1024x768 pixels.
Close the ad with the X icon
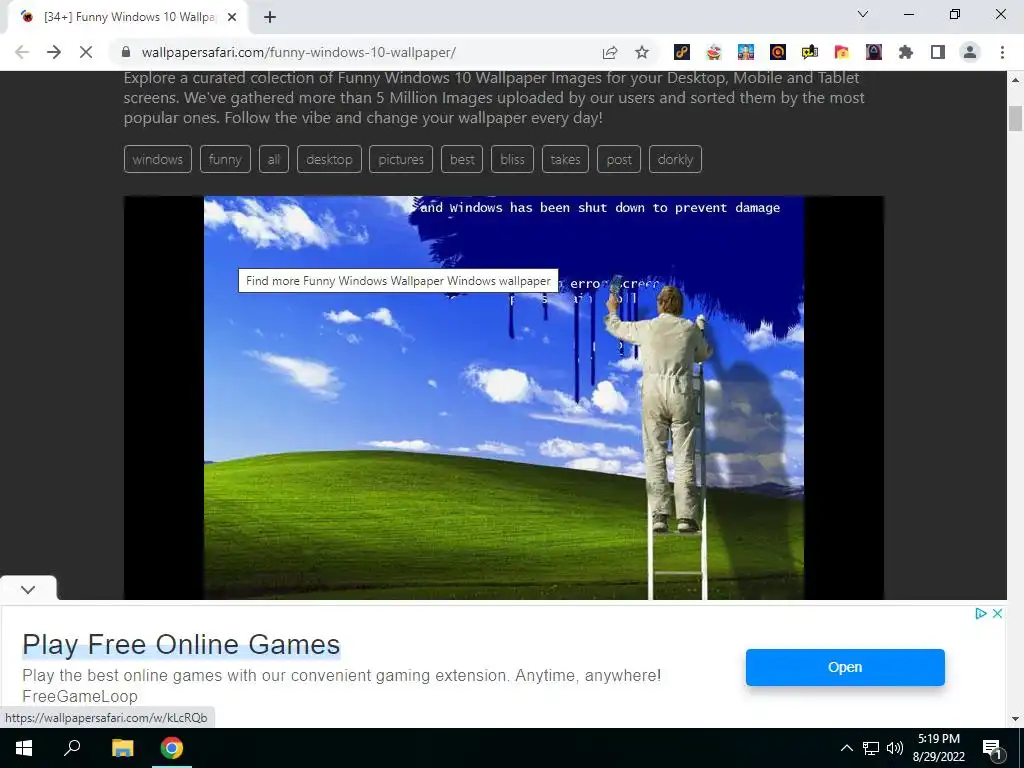[x=997, y=613]
